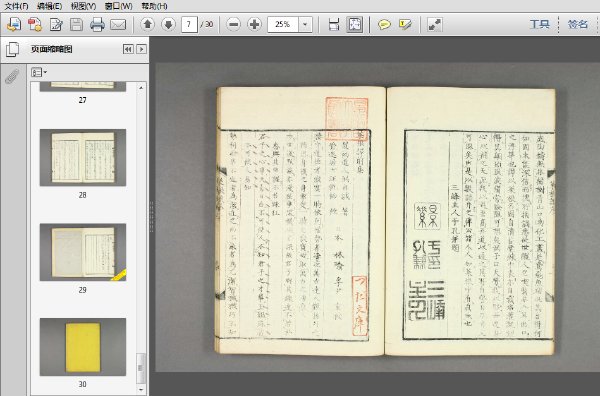Select page 29 thumbnail
The width and height of the screenshot is (600, 396).
[83, 252]
